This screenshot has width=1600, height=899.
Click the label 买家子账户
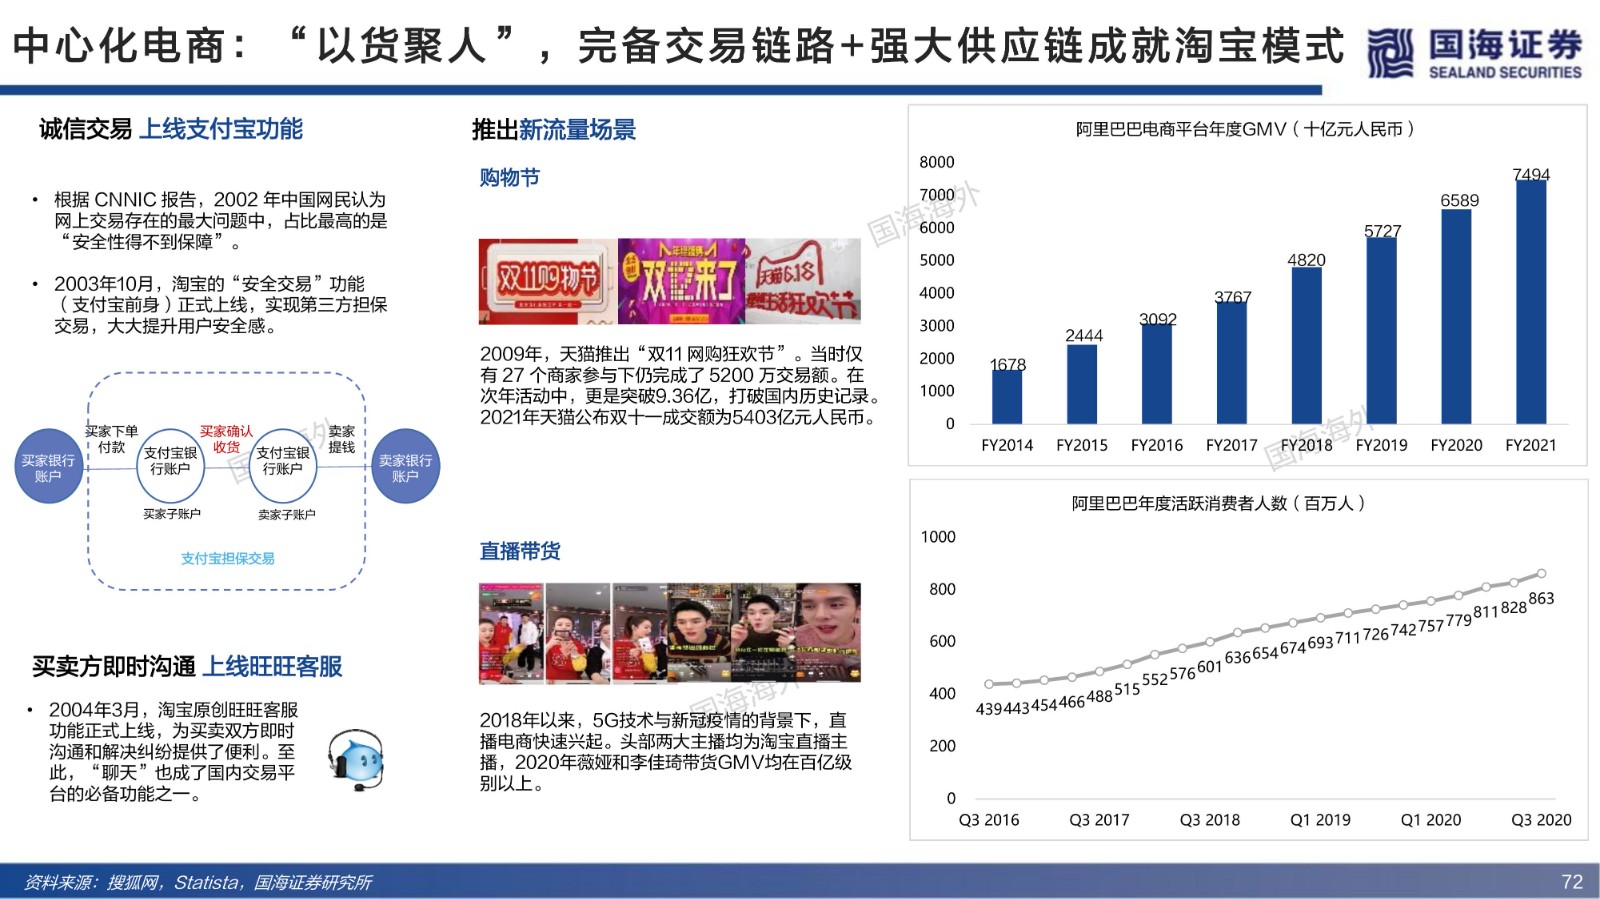tap(172, 514)
